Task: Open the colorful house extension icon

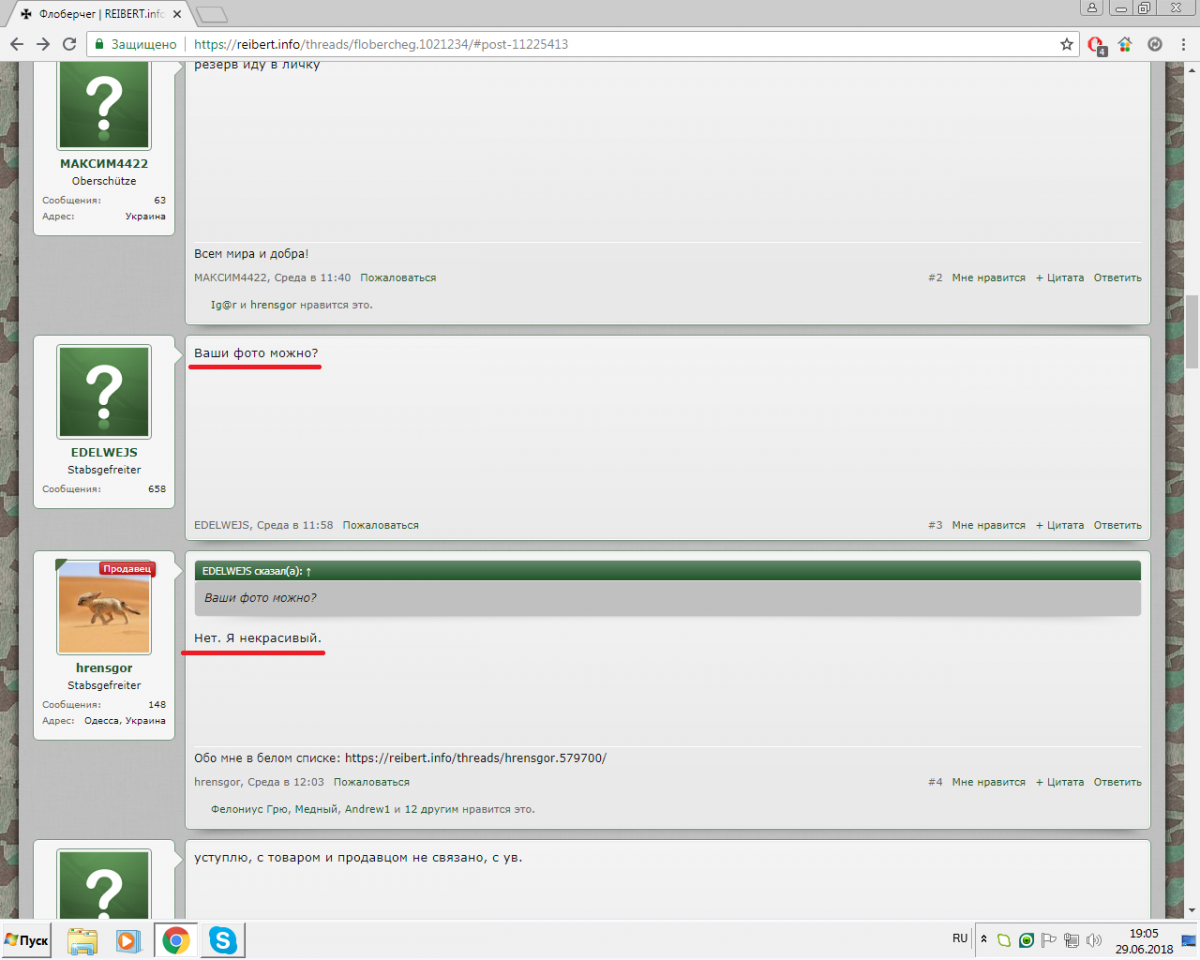Action: point(1125,44)
